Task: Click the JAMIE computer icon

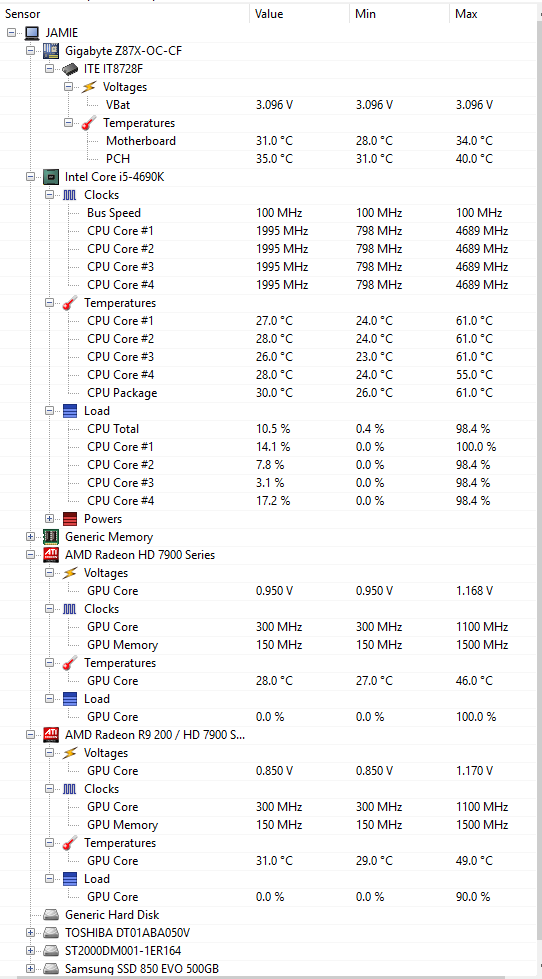Action: 32,32
